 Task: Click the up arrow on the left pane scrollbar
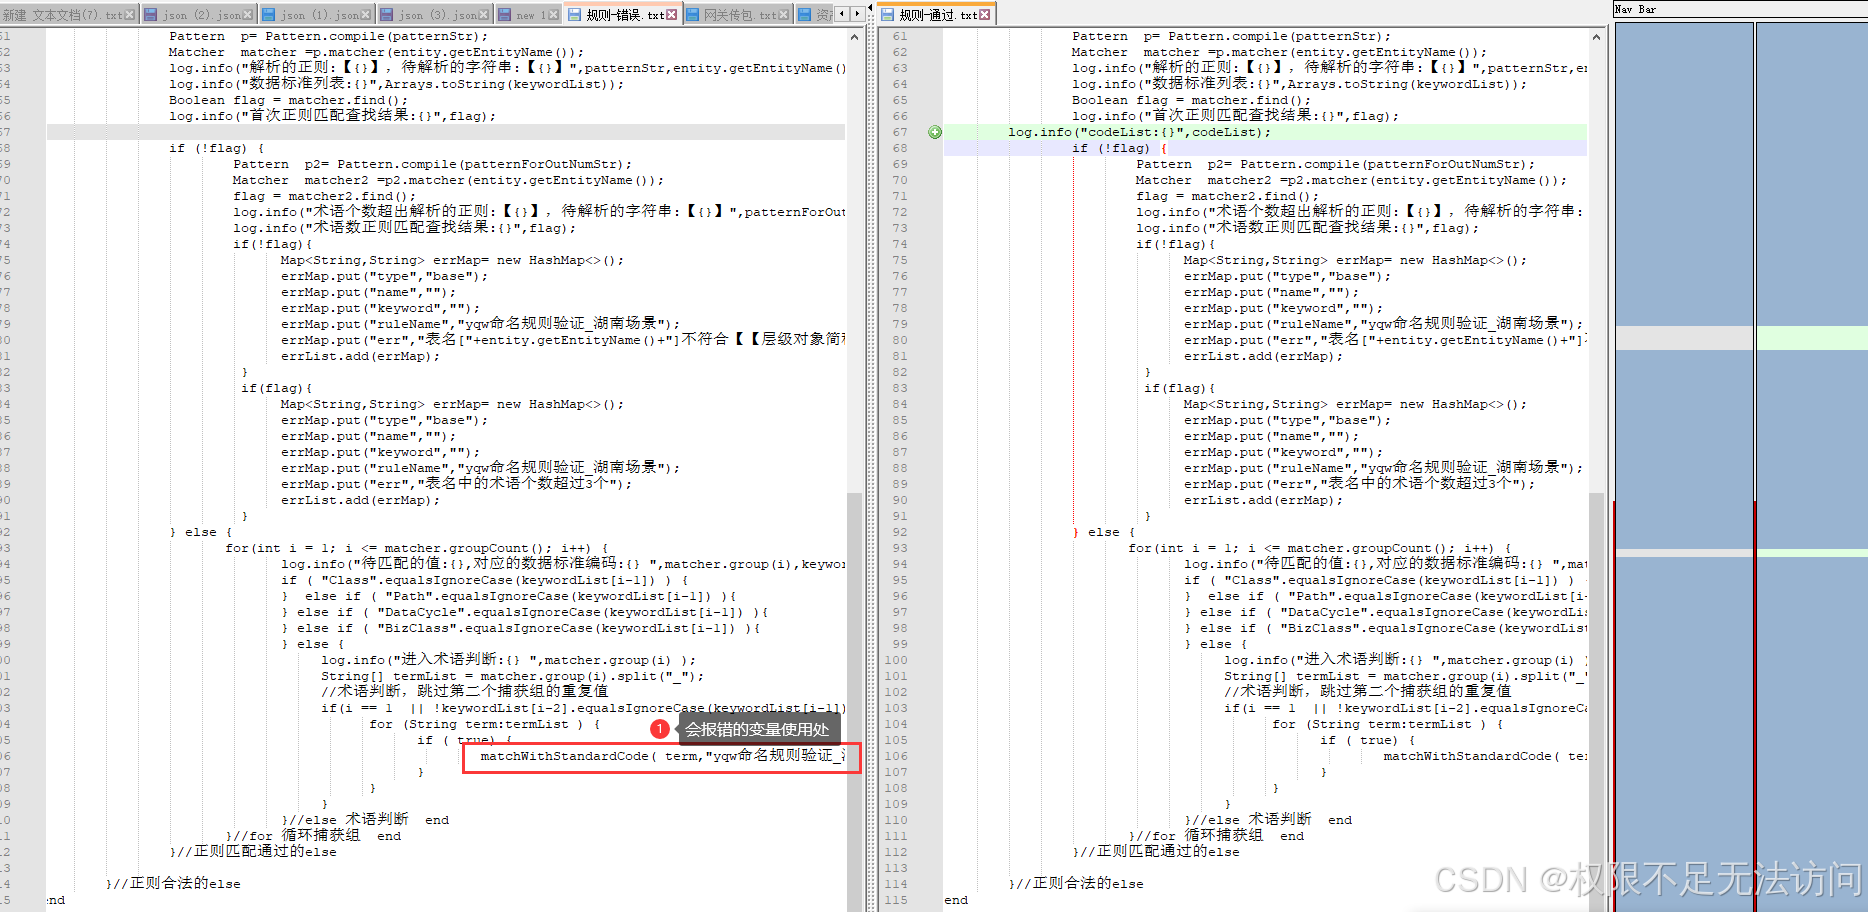(x=854, y=37)
